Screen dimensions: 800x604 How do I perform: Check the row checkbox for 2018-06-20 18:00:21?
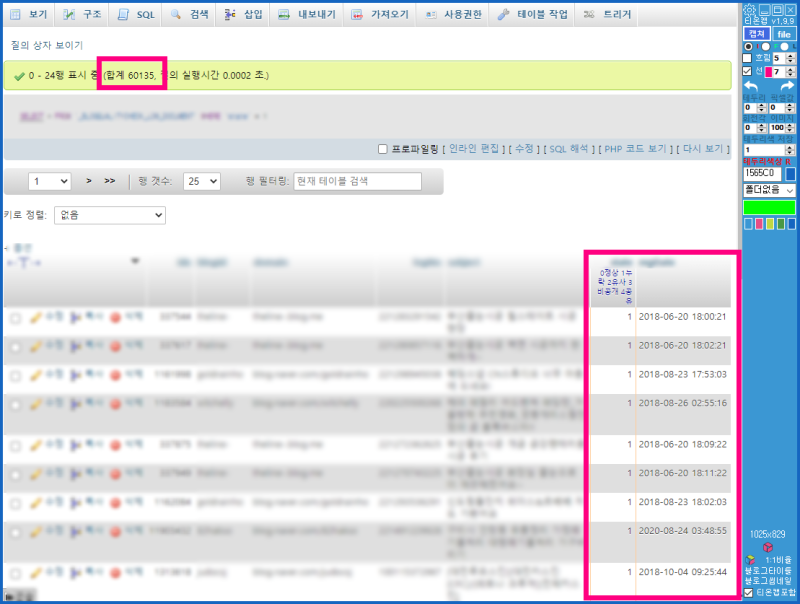16,318
